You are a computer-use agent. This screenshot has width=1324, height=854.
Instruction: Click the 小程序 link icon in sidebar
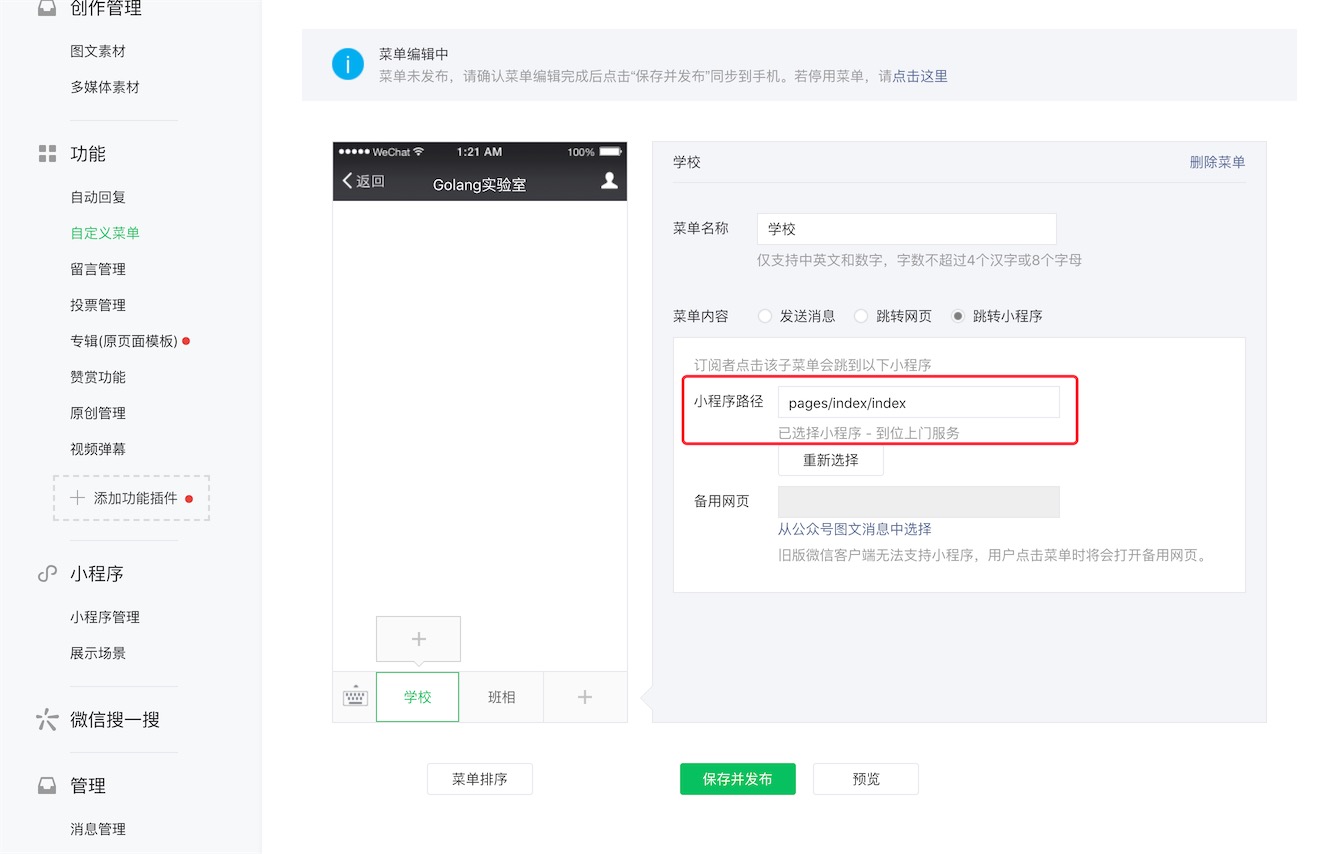pyautogui.click(x=47, y=574)
